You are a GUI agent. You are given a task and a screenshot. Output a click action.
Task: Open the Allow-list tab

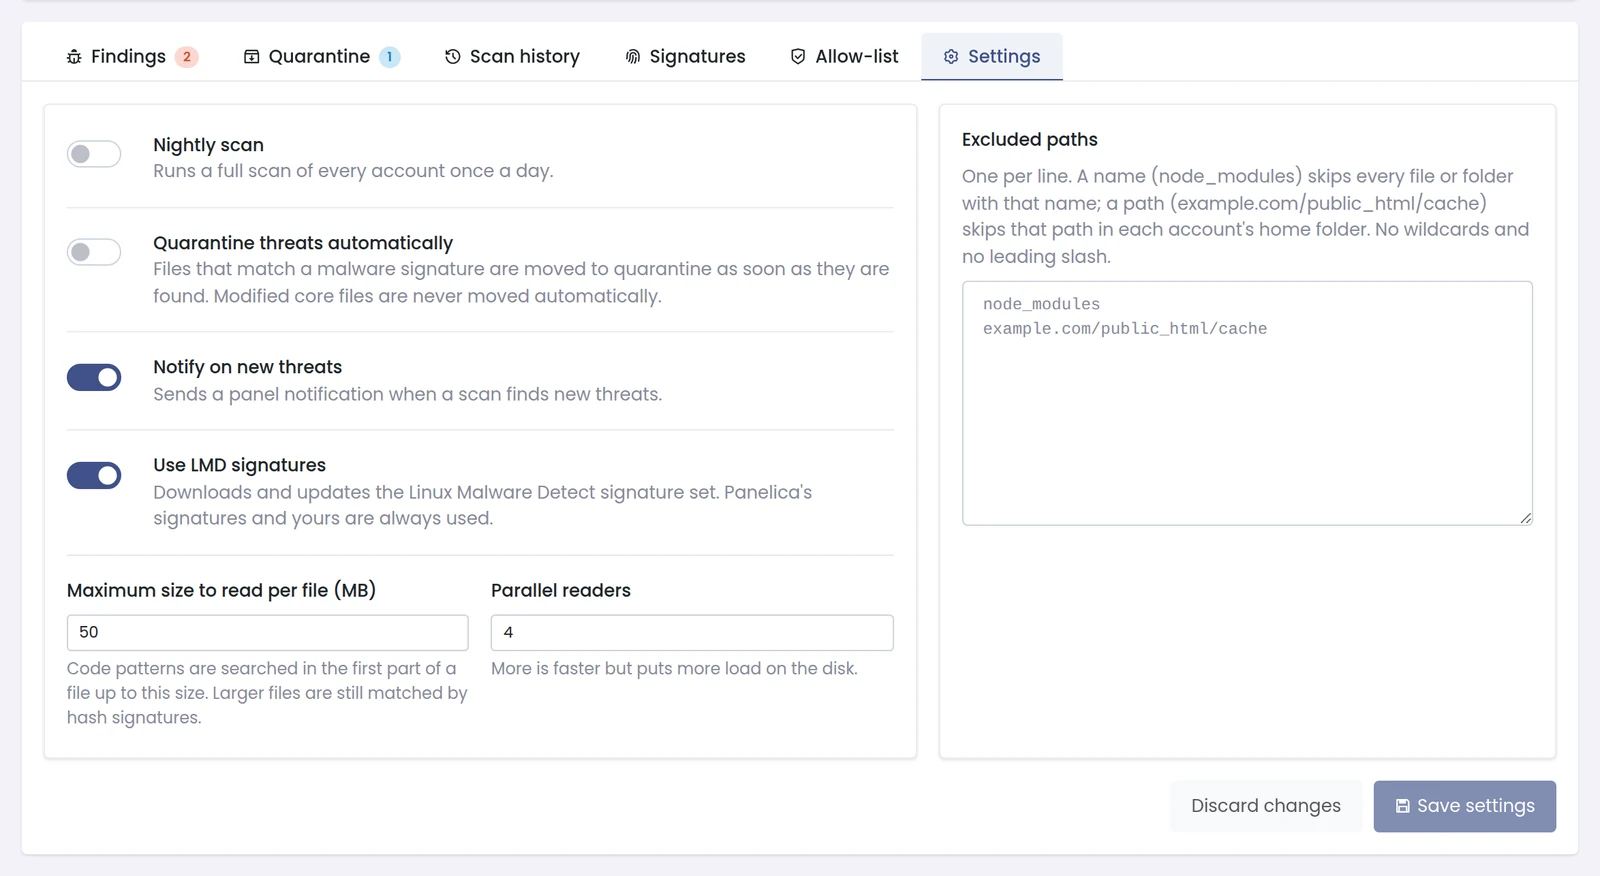tap(844, 57)
